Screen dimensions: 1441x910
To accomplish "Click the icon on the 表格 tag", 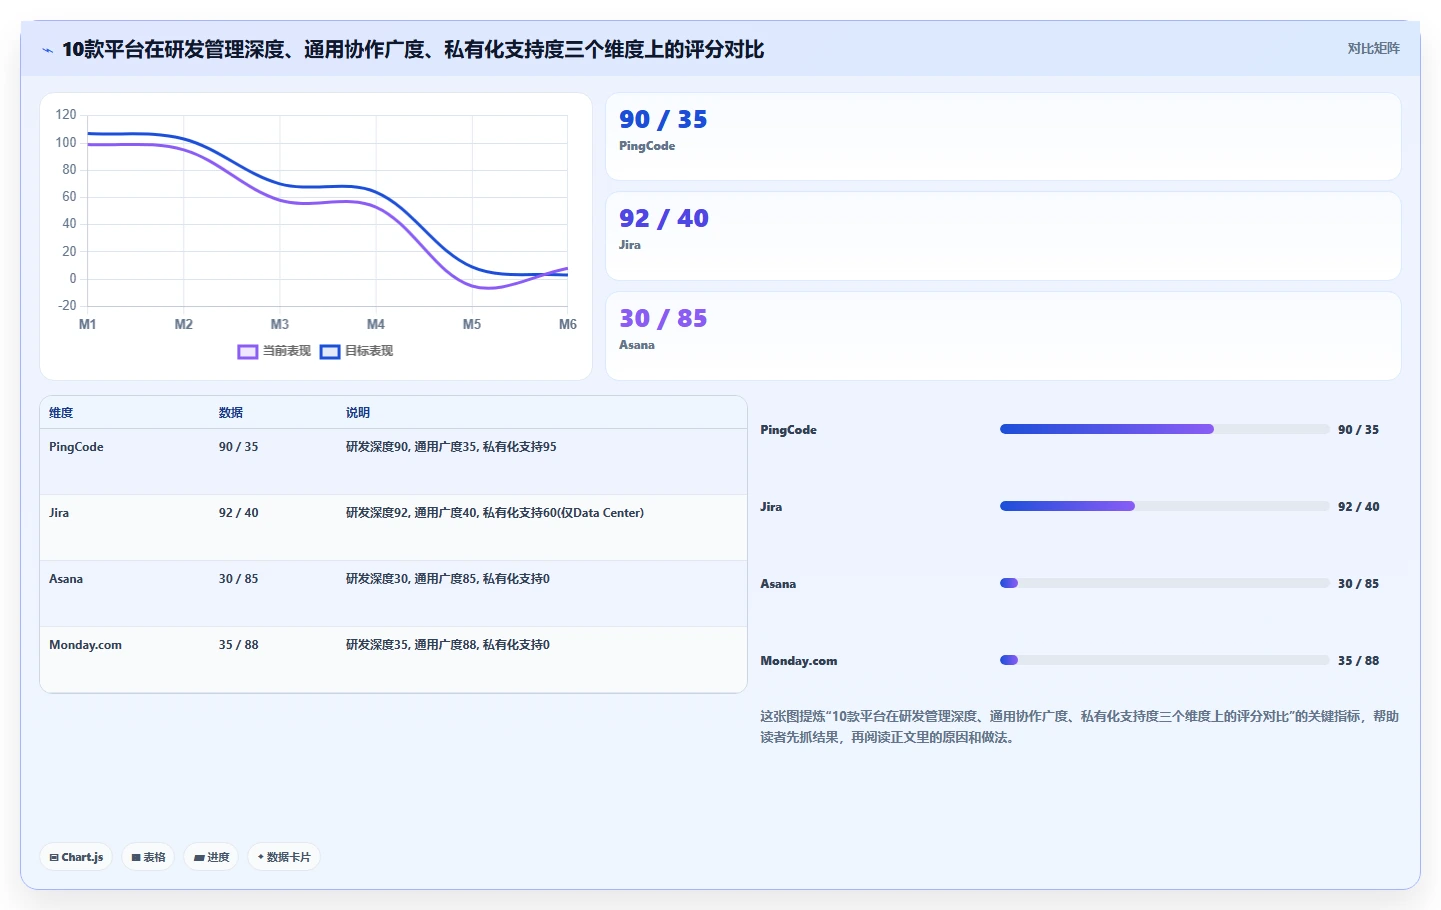I will [x=136, y=858].
